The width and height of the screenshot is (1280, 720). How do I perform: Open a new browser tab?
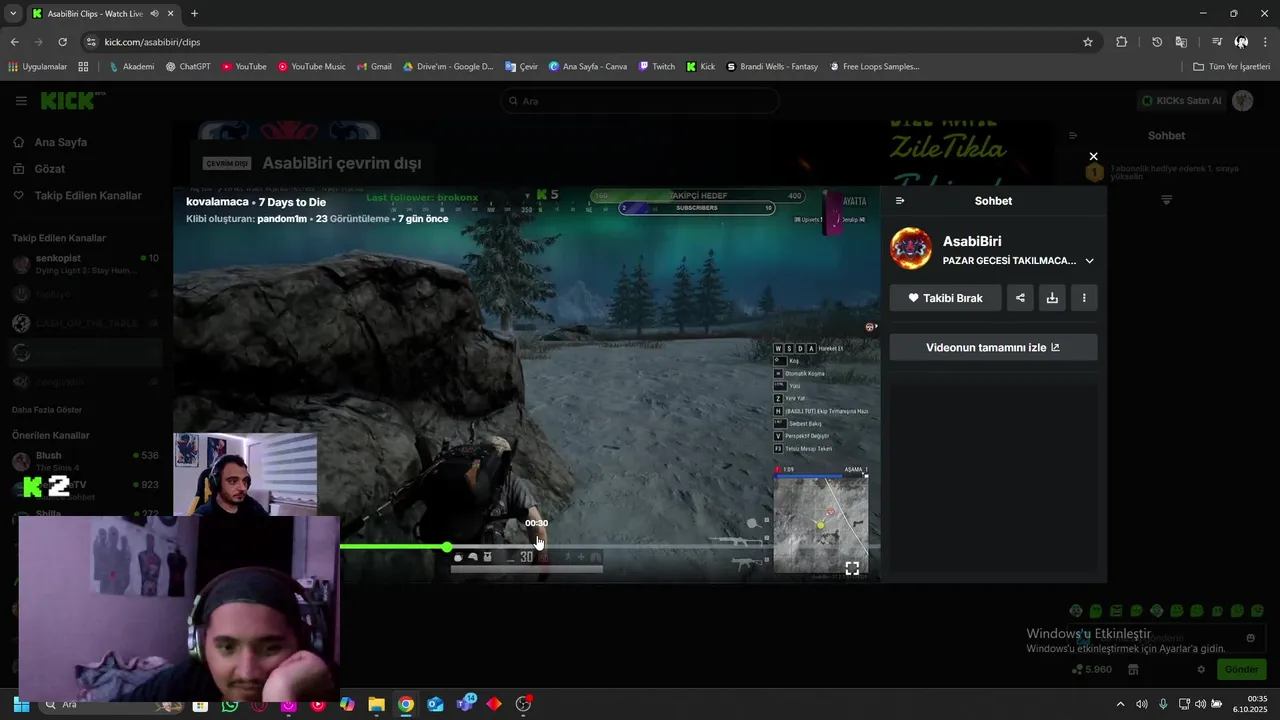(x=194, y=14)
